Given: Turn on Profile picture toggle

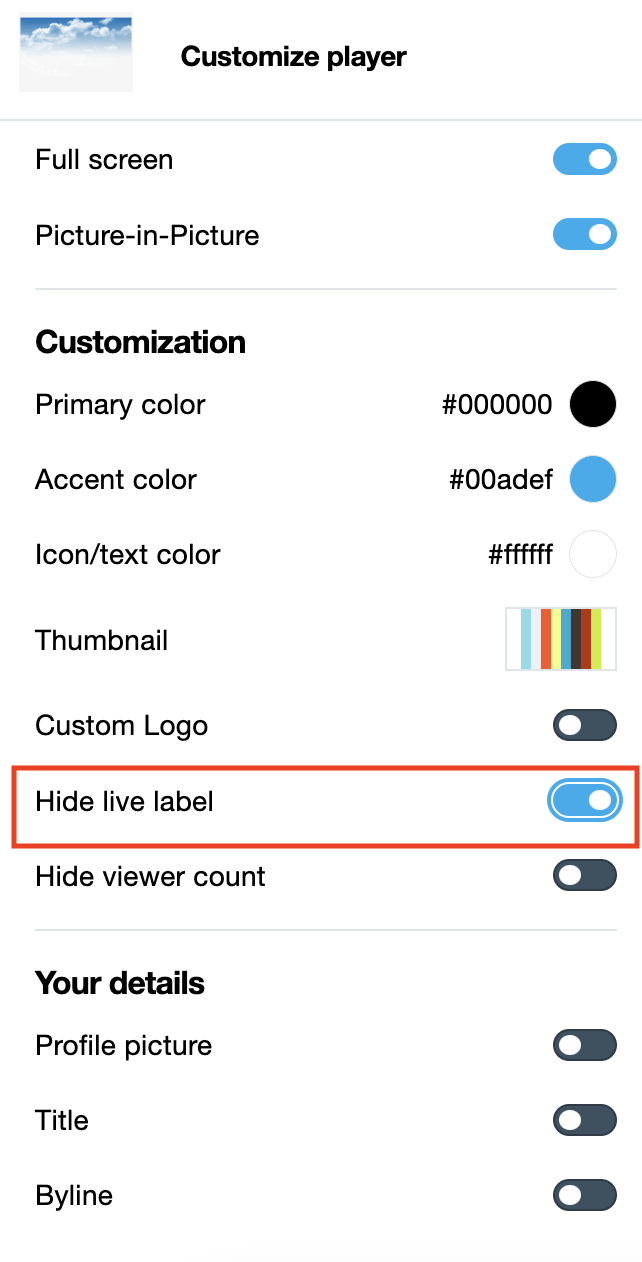Looking at the screenshot, I should coord(585,1046).
